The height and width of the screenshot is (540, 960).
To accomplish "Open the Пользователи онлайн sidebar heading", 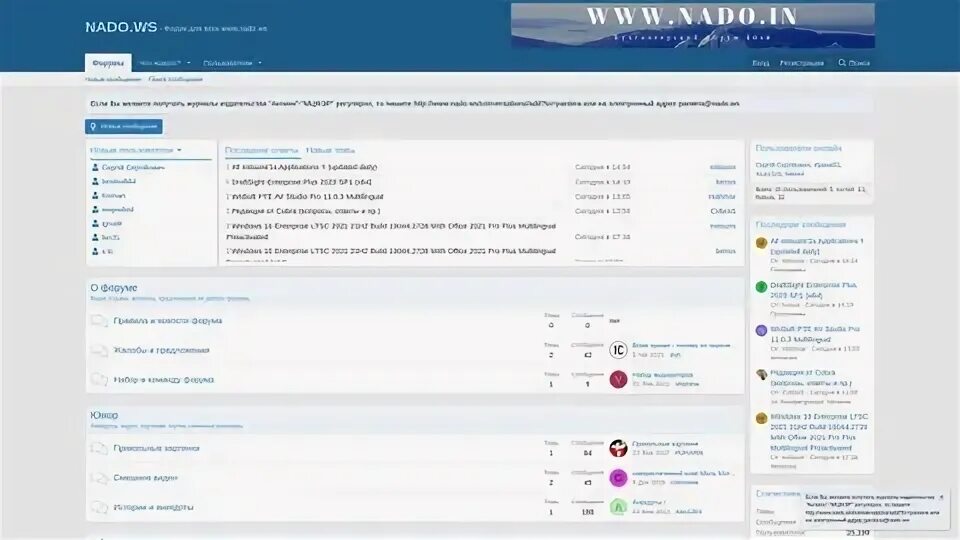I will [x=798, y=148].
